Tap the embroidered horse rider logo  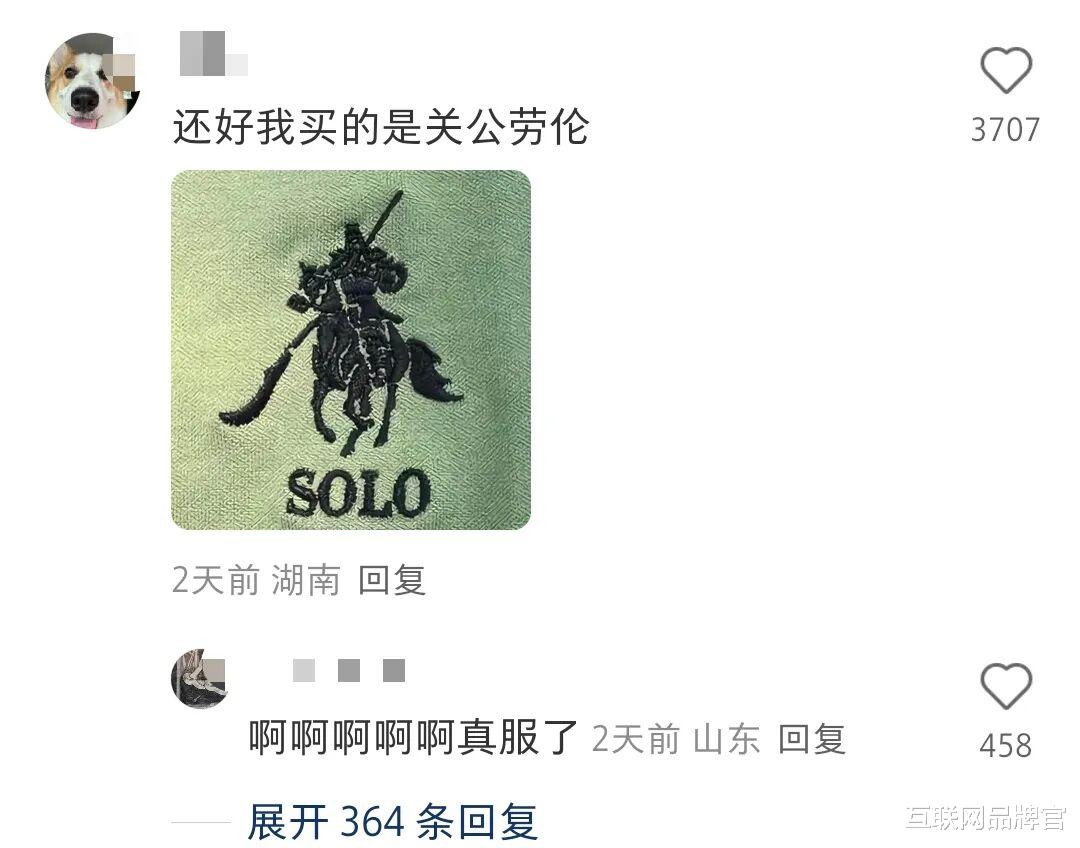(x=339, y=324)
